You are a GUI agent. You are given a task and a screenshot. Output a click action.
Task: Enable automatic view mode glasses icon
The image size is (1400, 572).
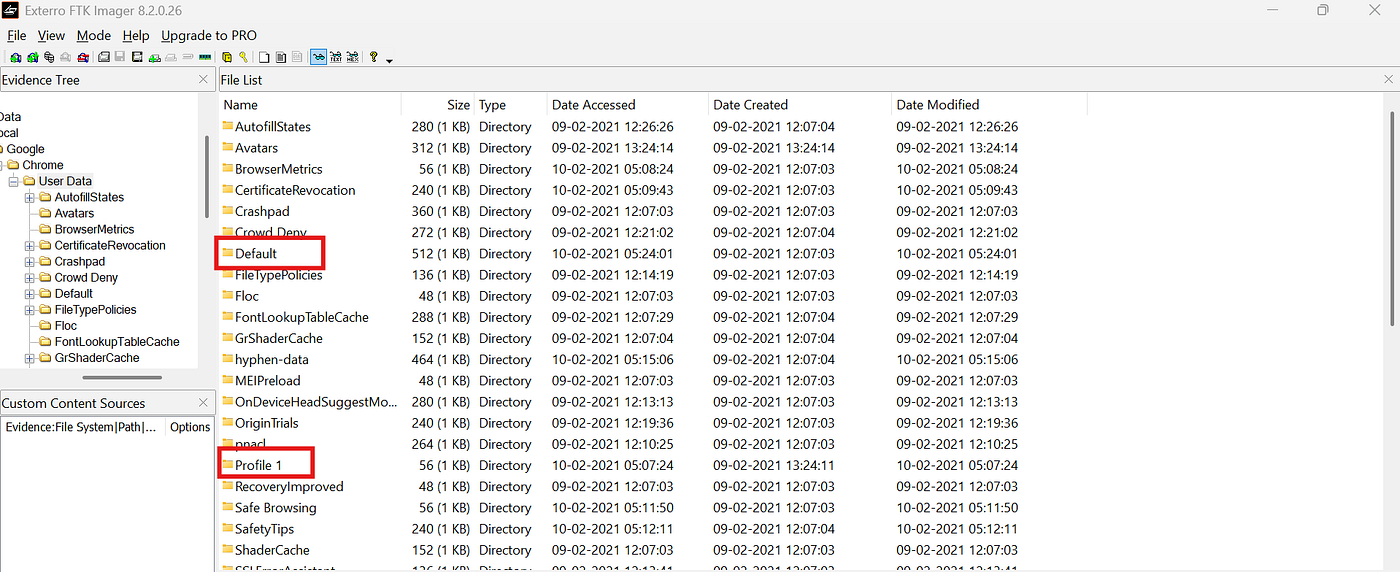tap(319, 57)
